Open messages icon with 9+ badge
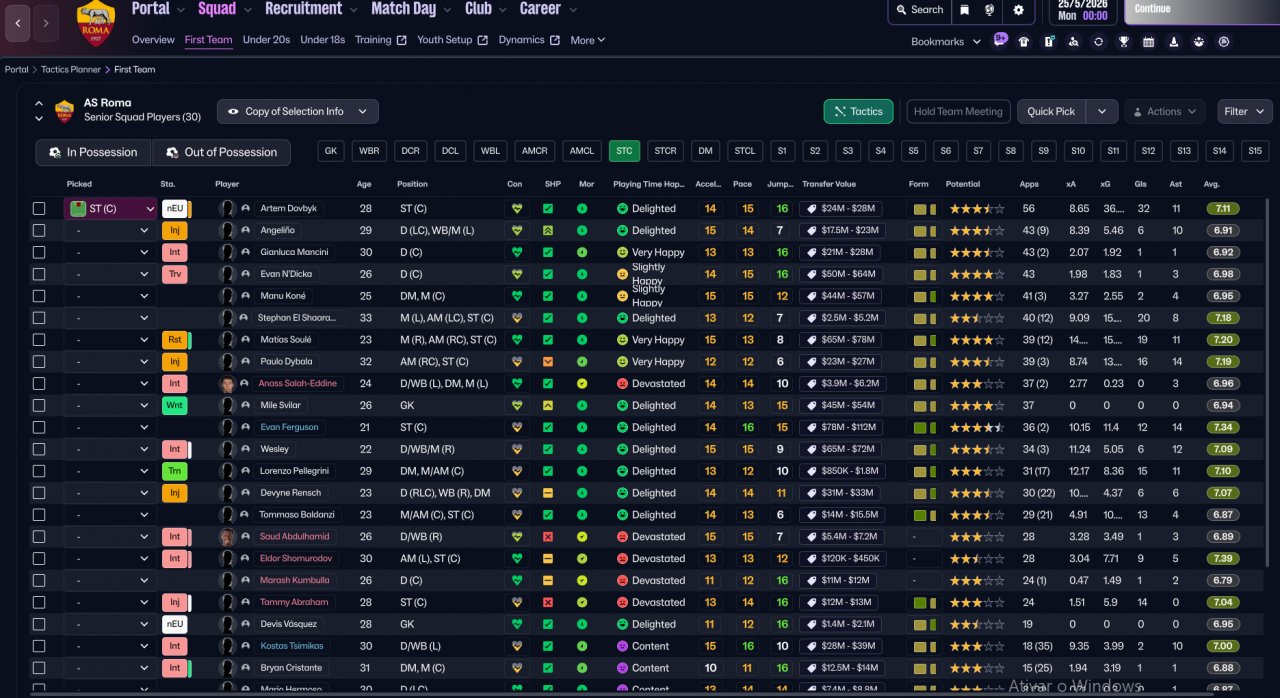 [x=1000, y=41]
